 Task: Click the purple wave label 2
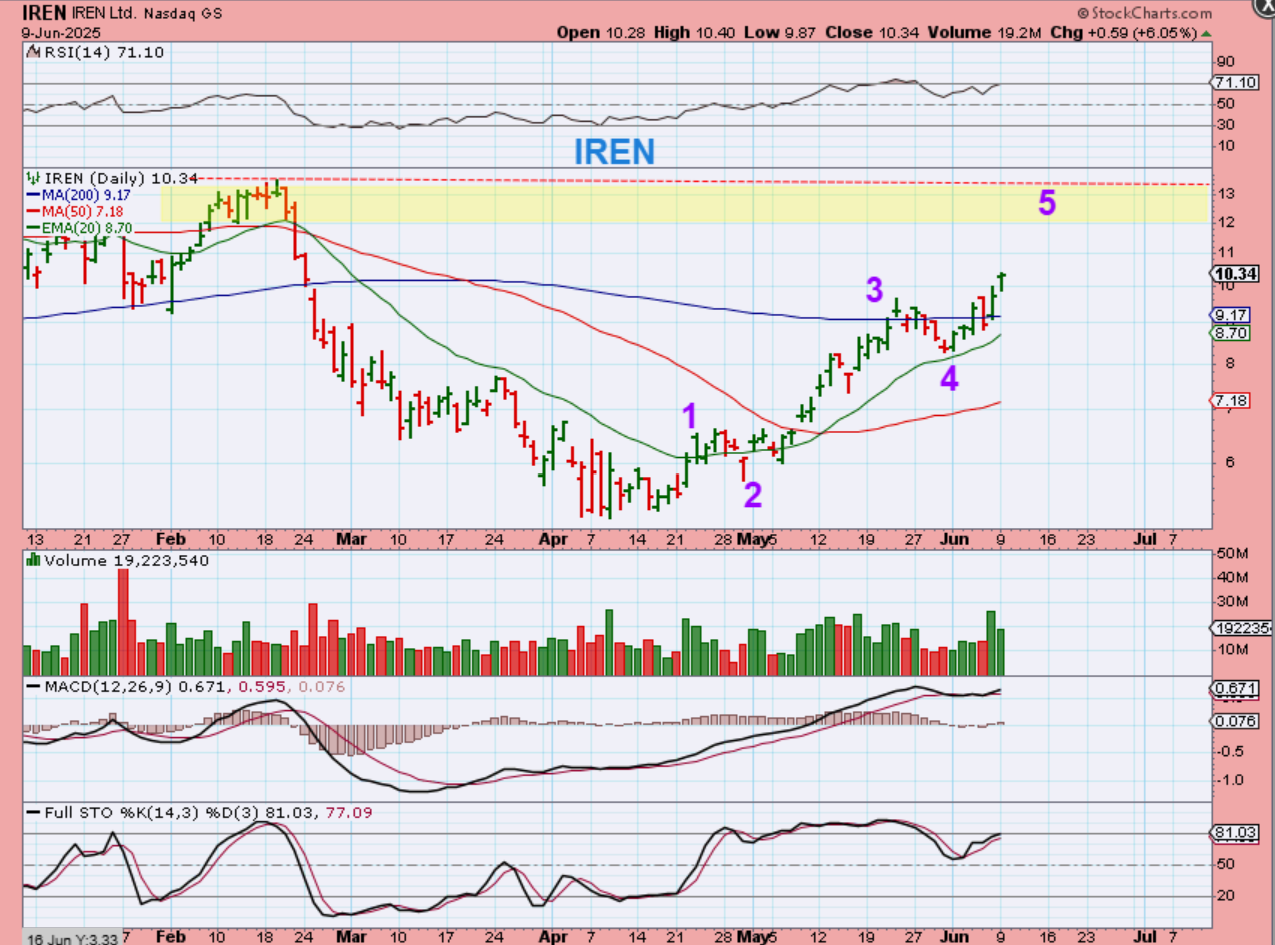[752, 495]
